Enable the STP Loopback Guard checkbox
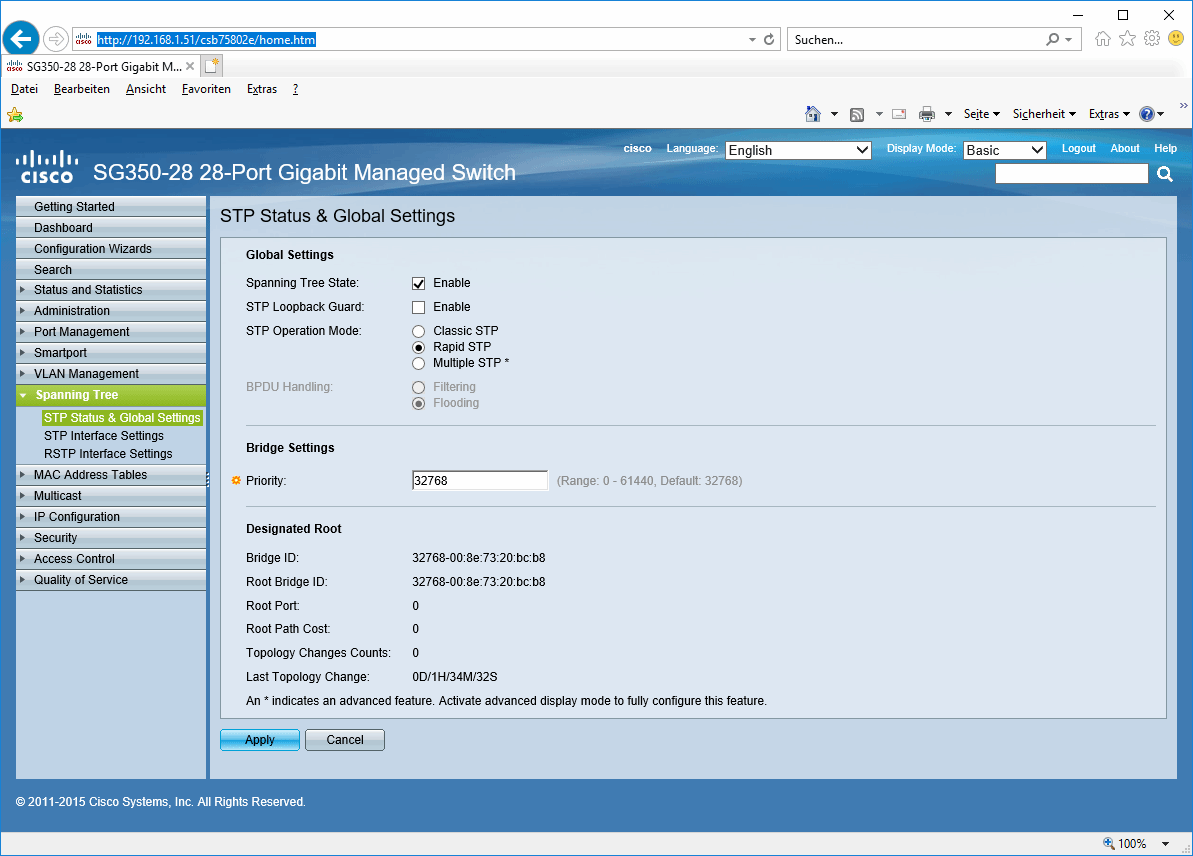The height and width of the screenshot is (856, 1193). click(x=418, y=307)
